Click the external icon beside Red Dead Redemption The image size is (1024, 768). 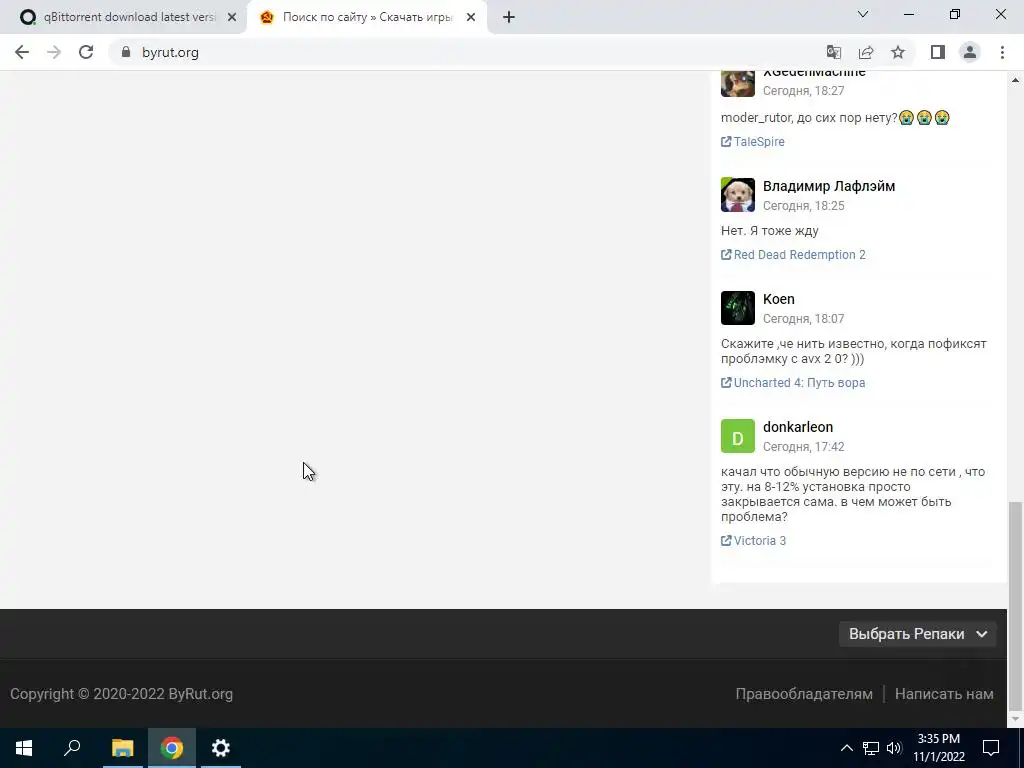726,255
